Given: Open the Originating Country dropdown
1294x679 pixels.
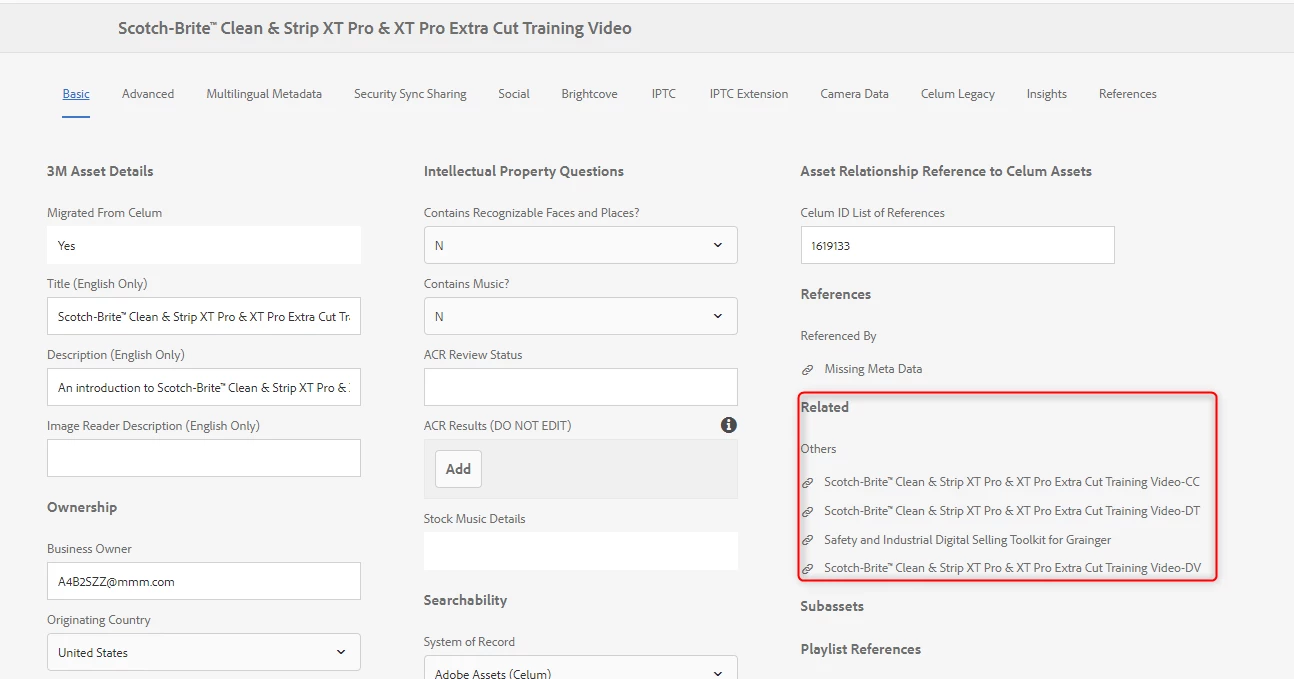Looking at the screenshot, I should coord(203,652).
